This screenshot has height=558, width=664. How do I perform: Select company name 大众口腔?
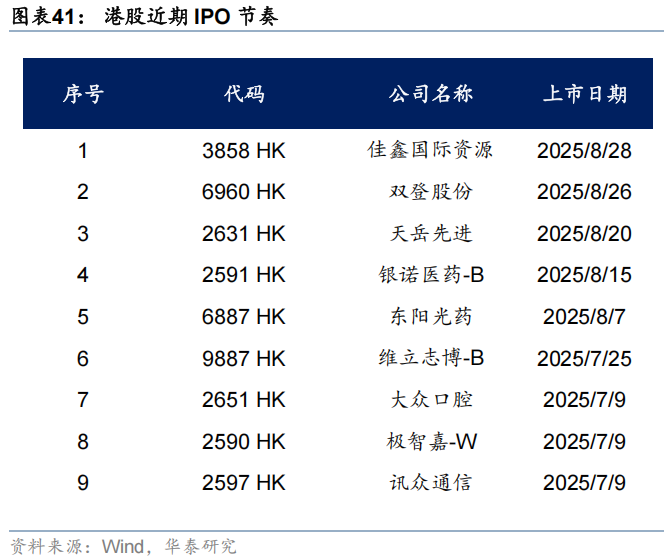point(430,399)
